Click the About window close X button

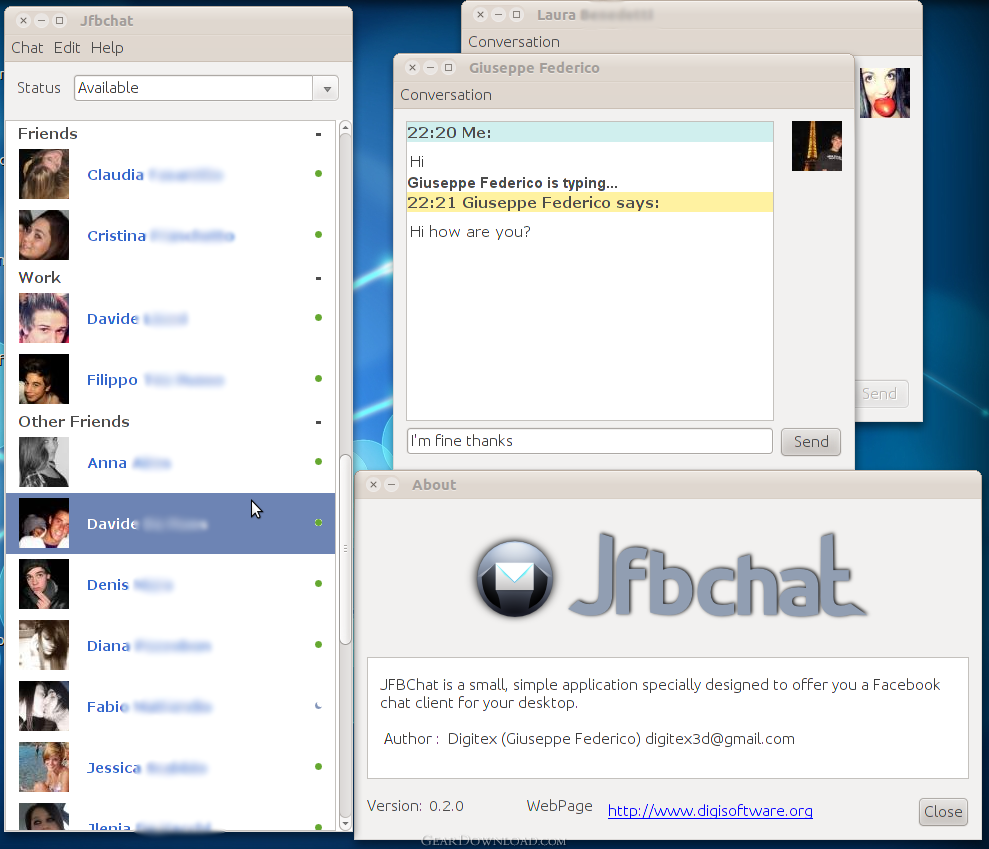coord(373,484)
